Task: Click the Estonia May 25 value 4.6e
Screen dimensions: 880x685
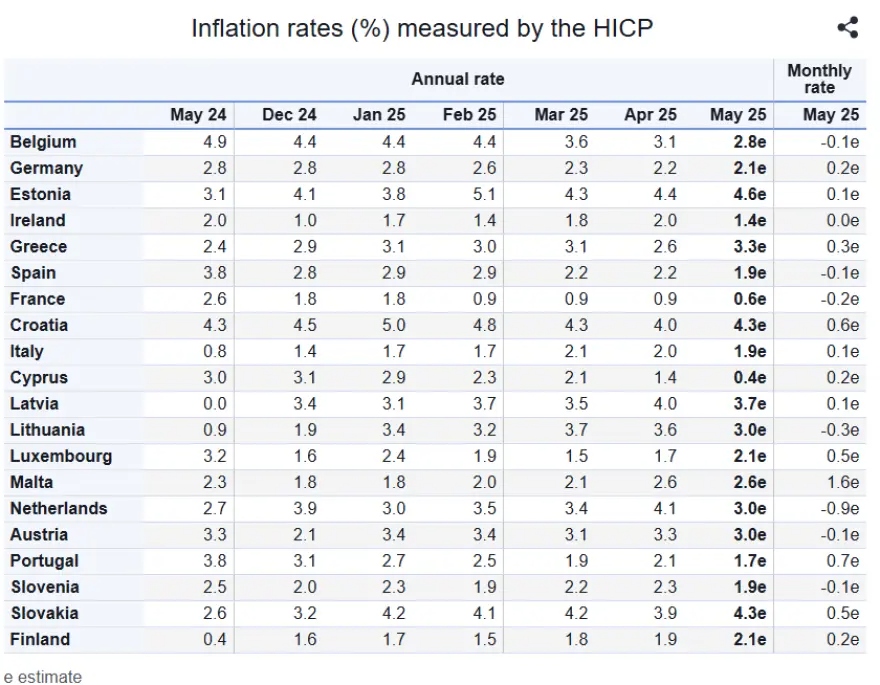Action: tap(750, 195)
